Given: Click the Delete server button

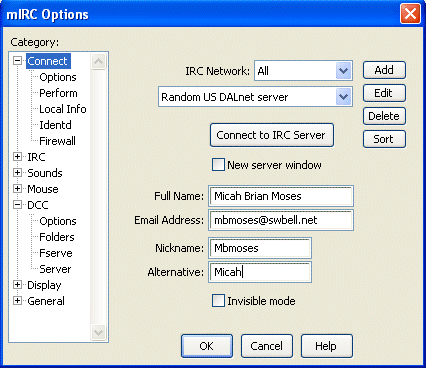Looking at the screenshot, I should point(384,116).
